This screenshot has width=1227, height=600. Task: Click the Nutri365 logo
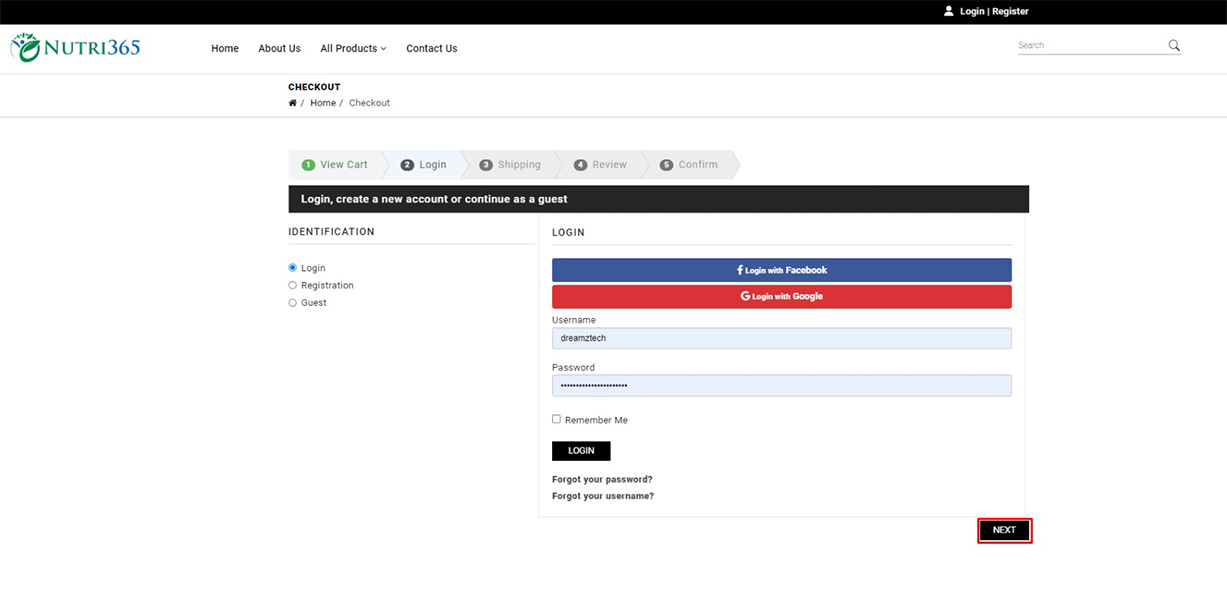[75, 48]
